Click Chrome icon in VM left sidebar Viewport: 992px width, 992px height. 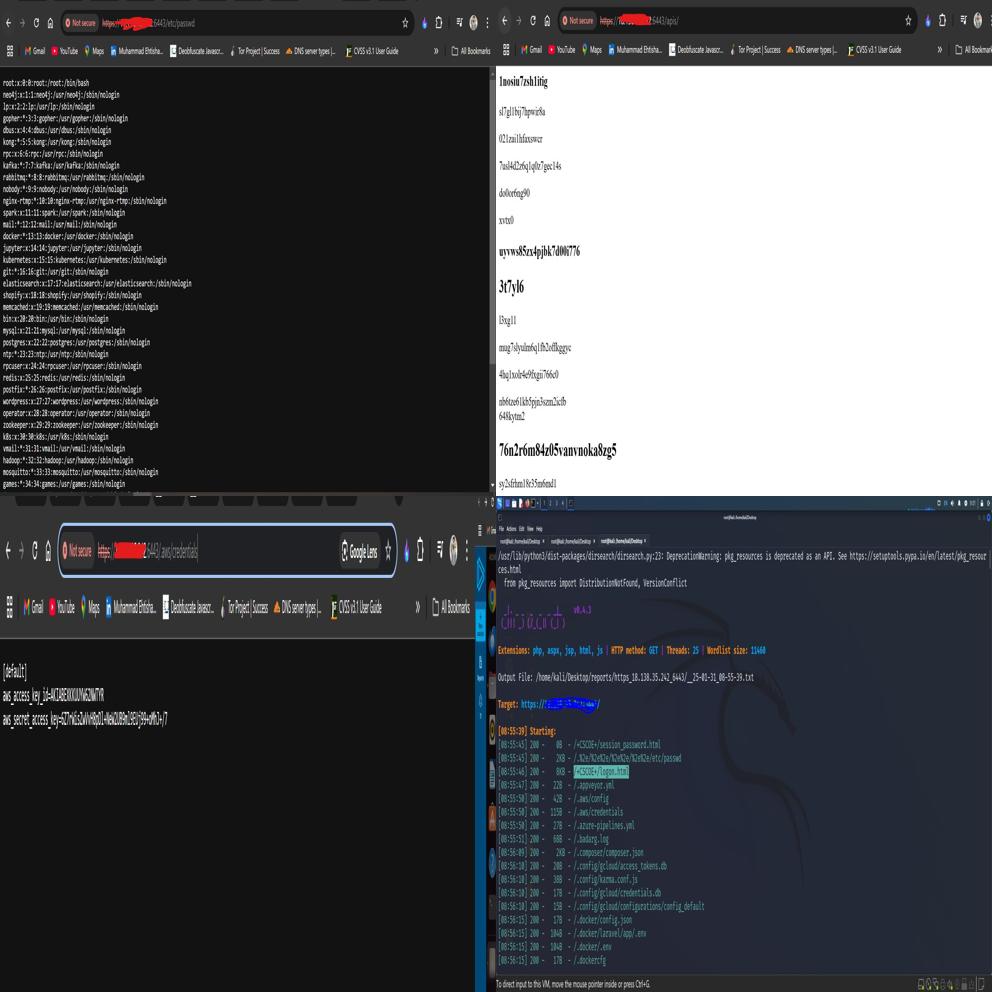click(x=492, y=597)
